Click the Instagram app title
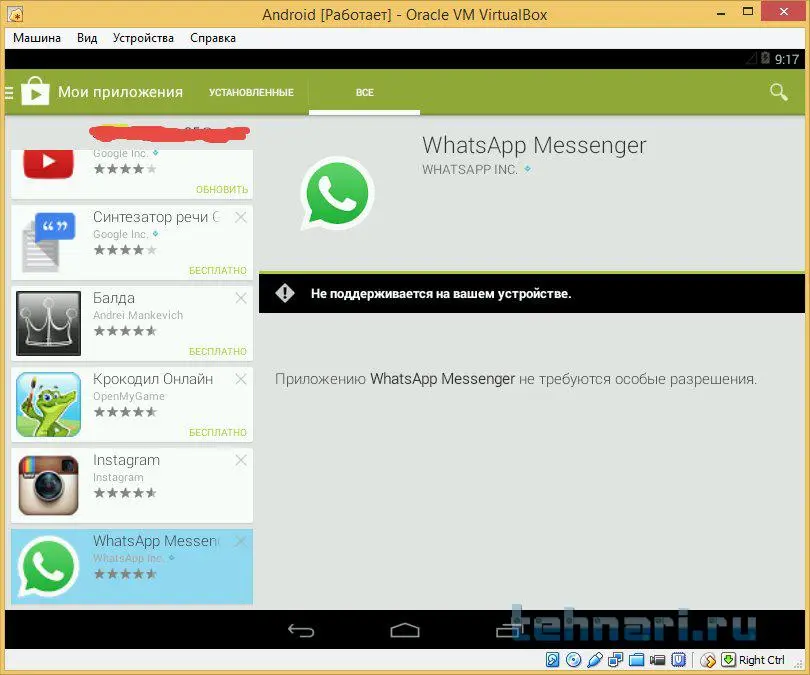This screenshot has width=810, height=675. coord(127,460)
